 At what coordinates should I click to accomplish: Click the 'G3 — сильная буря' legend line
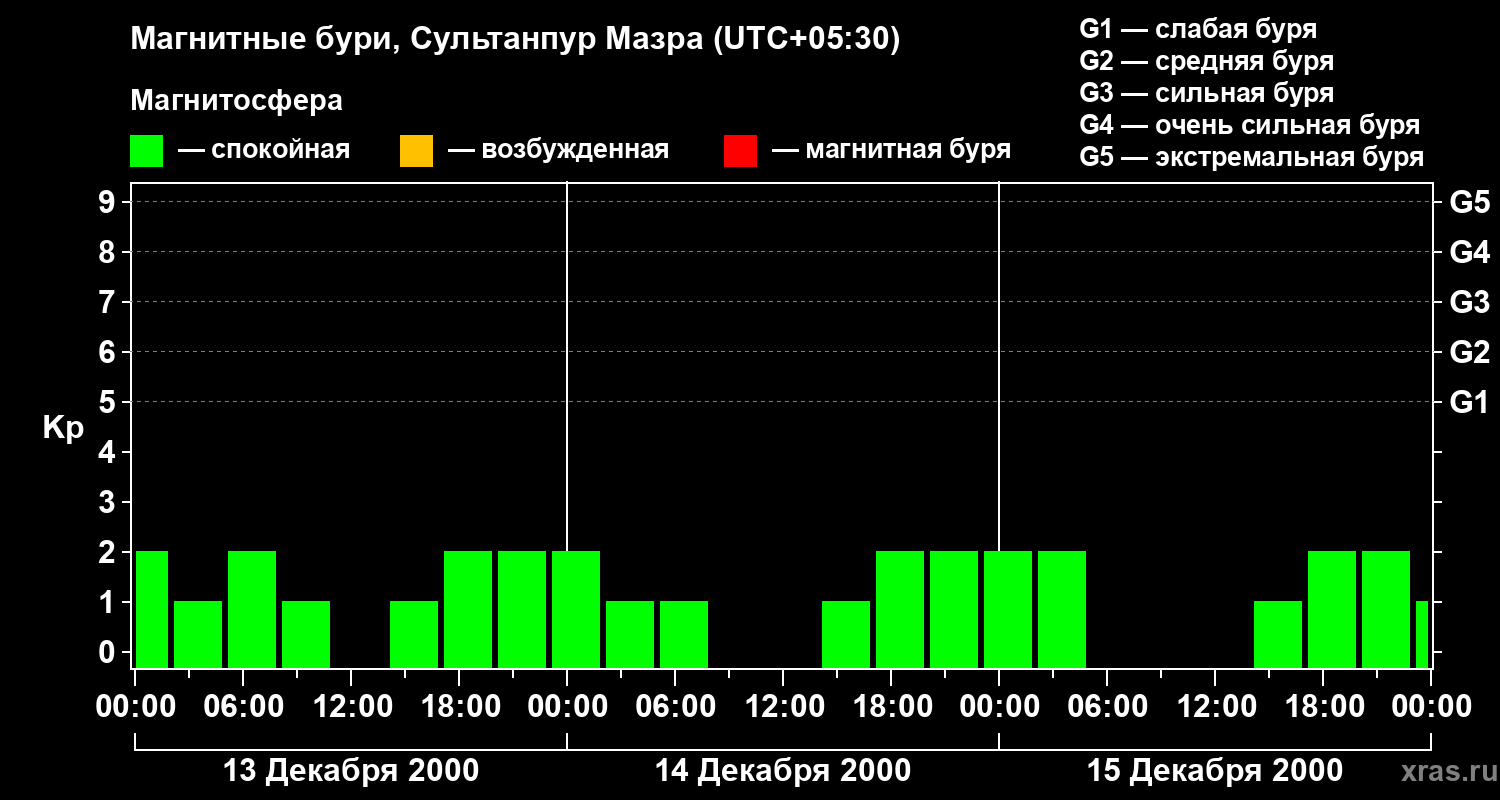pyautogui.click(x=1207, y=93)
